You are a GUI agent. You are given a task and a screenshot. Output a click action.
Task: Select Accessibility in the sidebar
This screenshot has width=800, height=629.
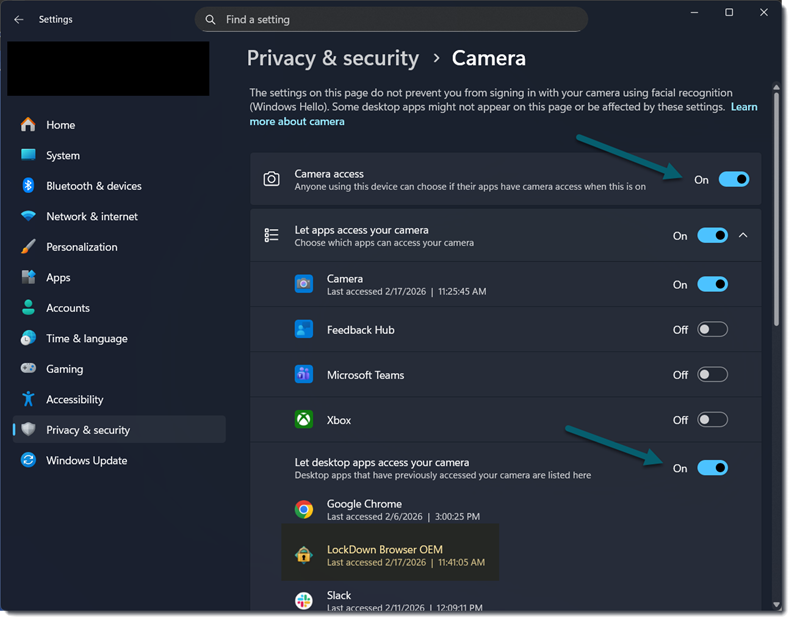coord(74,400)
